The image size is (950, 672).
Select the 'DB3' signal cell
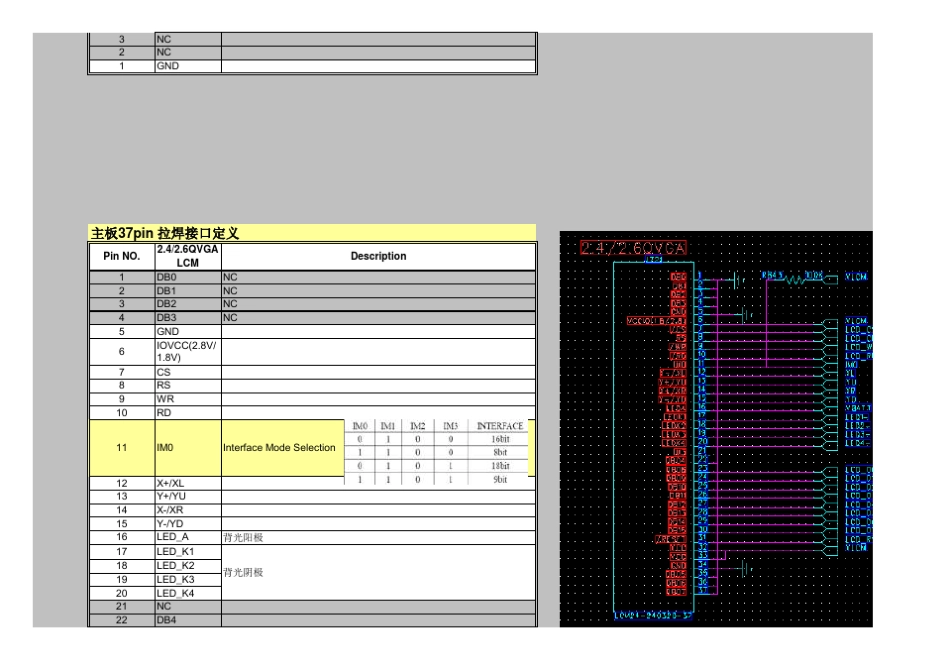click(x=188, y=318)
